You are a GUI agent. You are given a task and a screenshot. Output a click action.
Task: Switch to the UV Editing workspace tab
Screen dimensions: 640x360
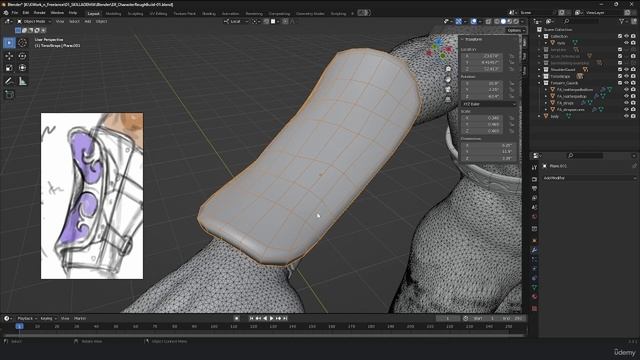(x=158, y=13)
